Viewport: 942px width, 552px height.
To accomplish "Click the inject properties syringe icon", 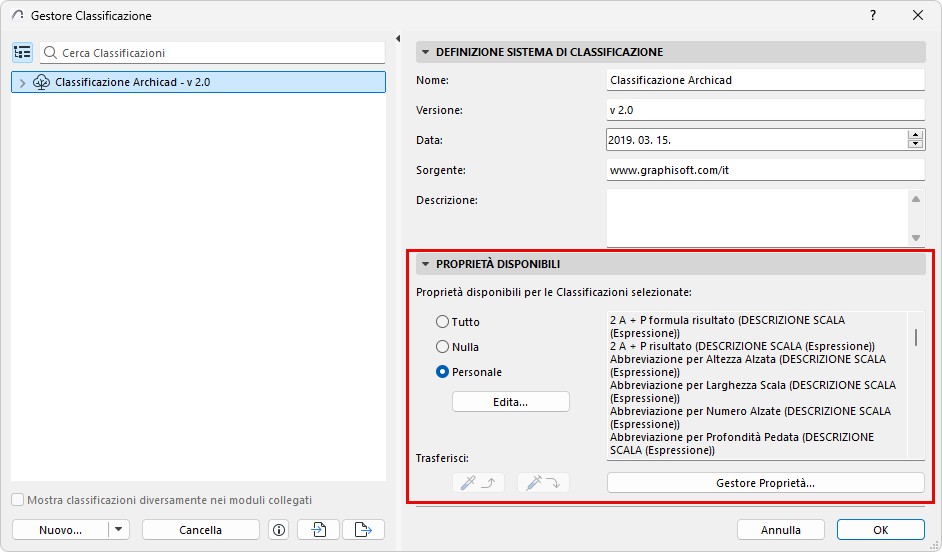I will point(543,482).
